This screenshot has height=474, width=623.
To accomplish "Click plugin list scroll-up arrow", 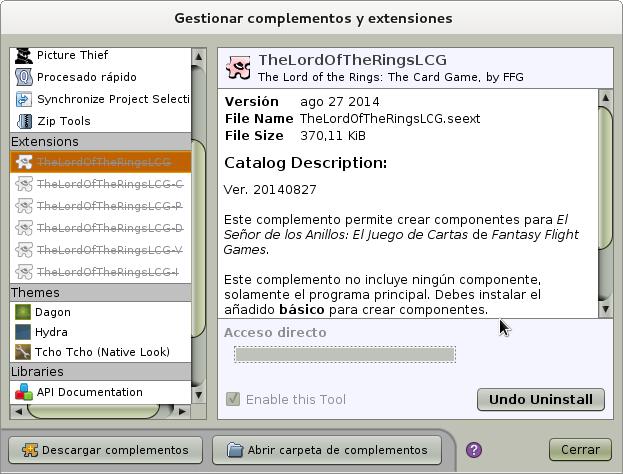I will (198, 57).
